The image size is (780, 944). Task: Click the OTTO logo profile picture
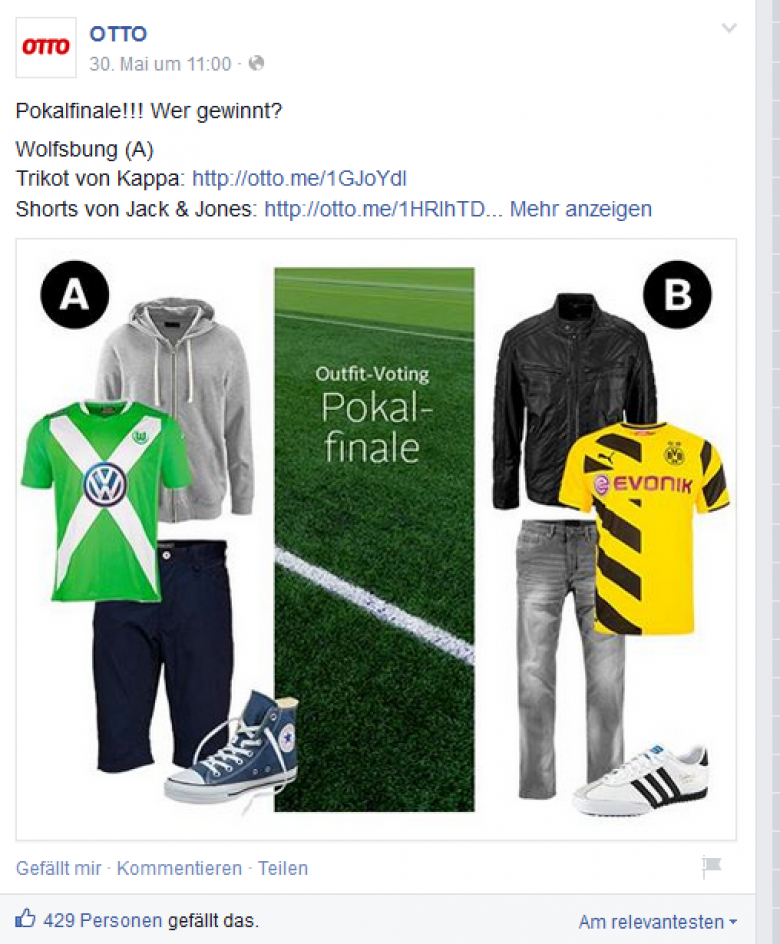[x=46, y=48]
